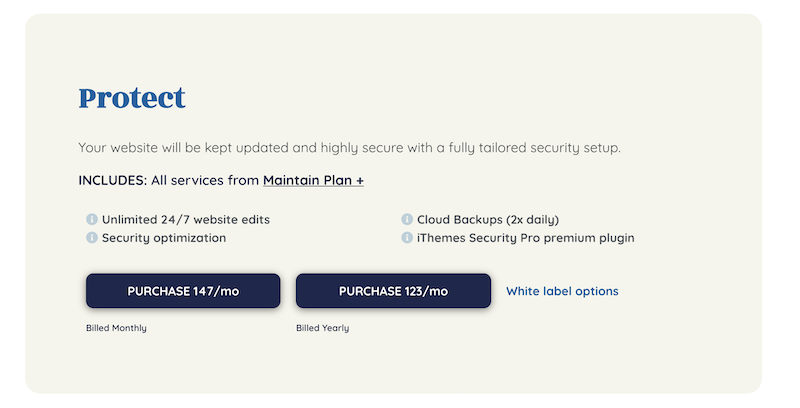Click the '+' in Maintain Plan +
This screenshot has width=800, height=408.
359,181
